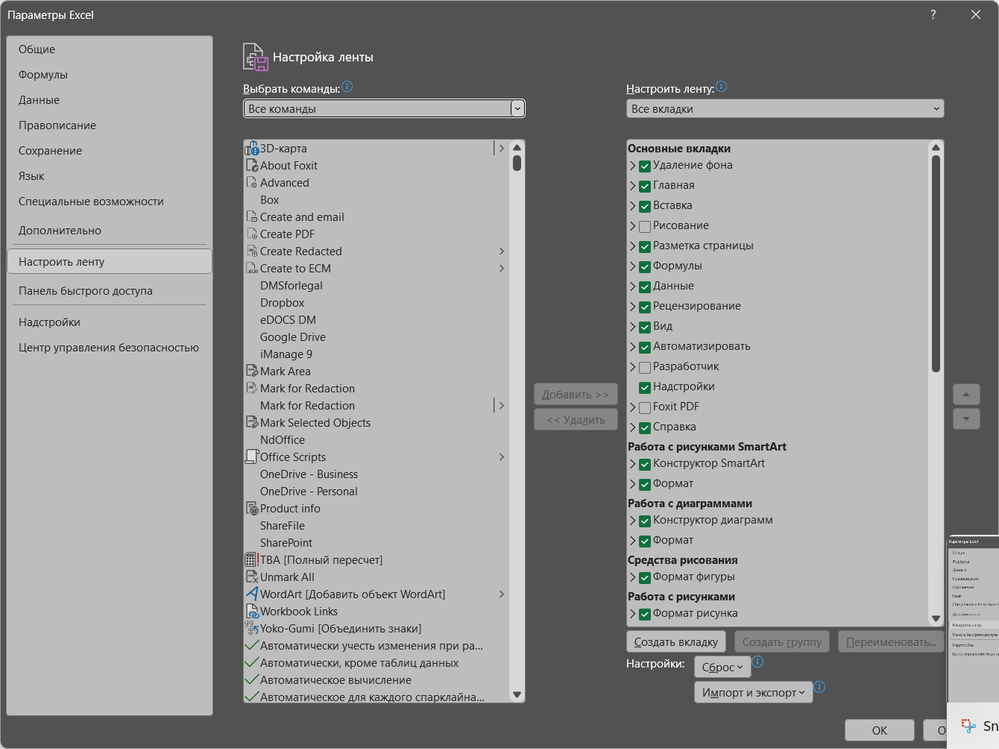Click the << Удалить button
This screenshot has height=749, width=999.
(576, 420)
